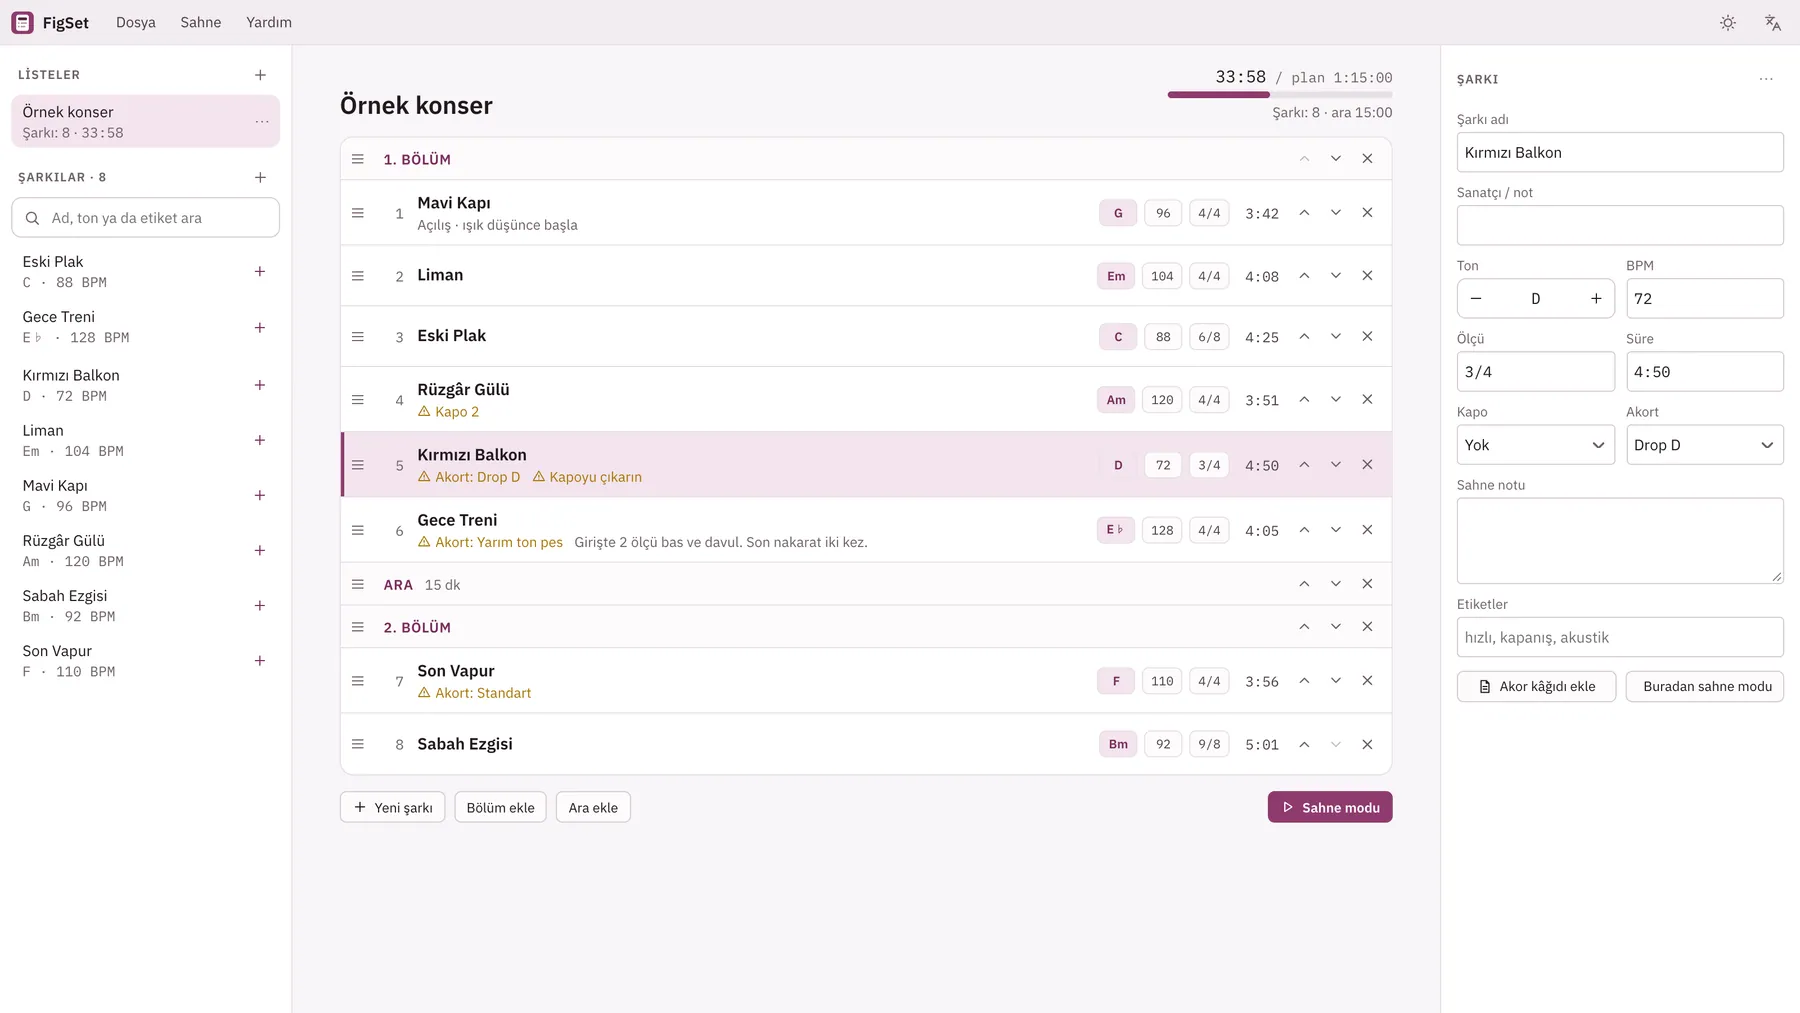Delete the ARA 15 dk break row

click(x=1367, y=583)
